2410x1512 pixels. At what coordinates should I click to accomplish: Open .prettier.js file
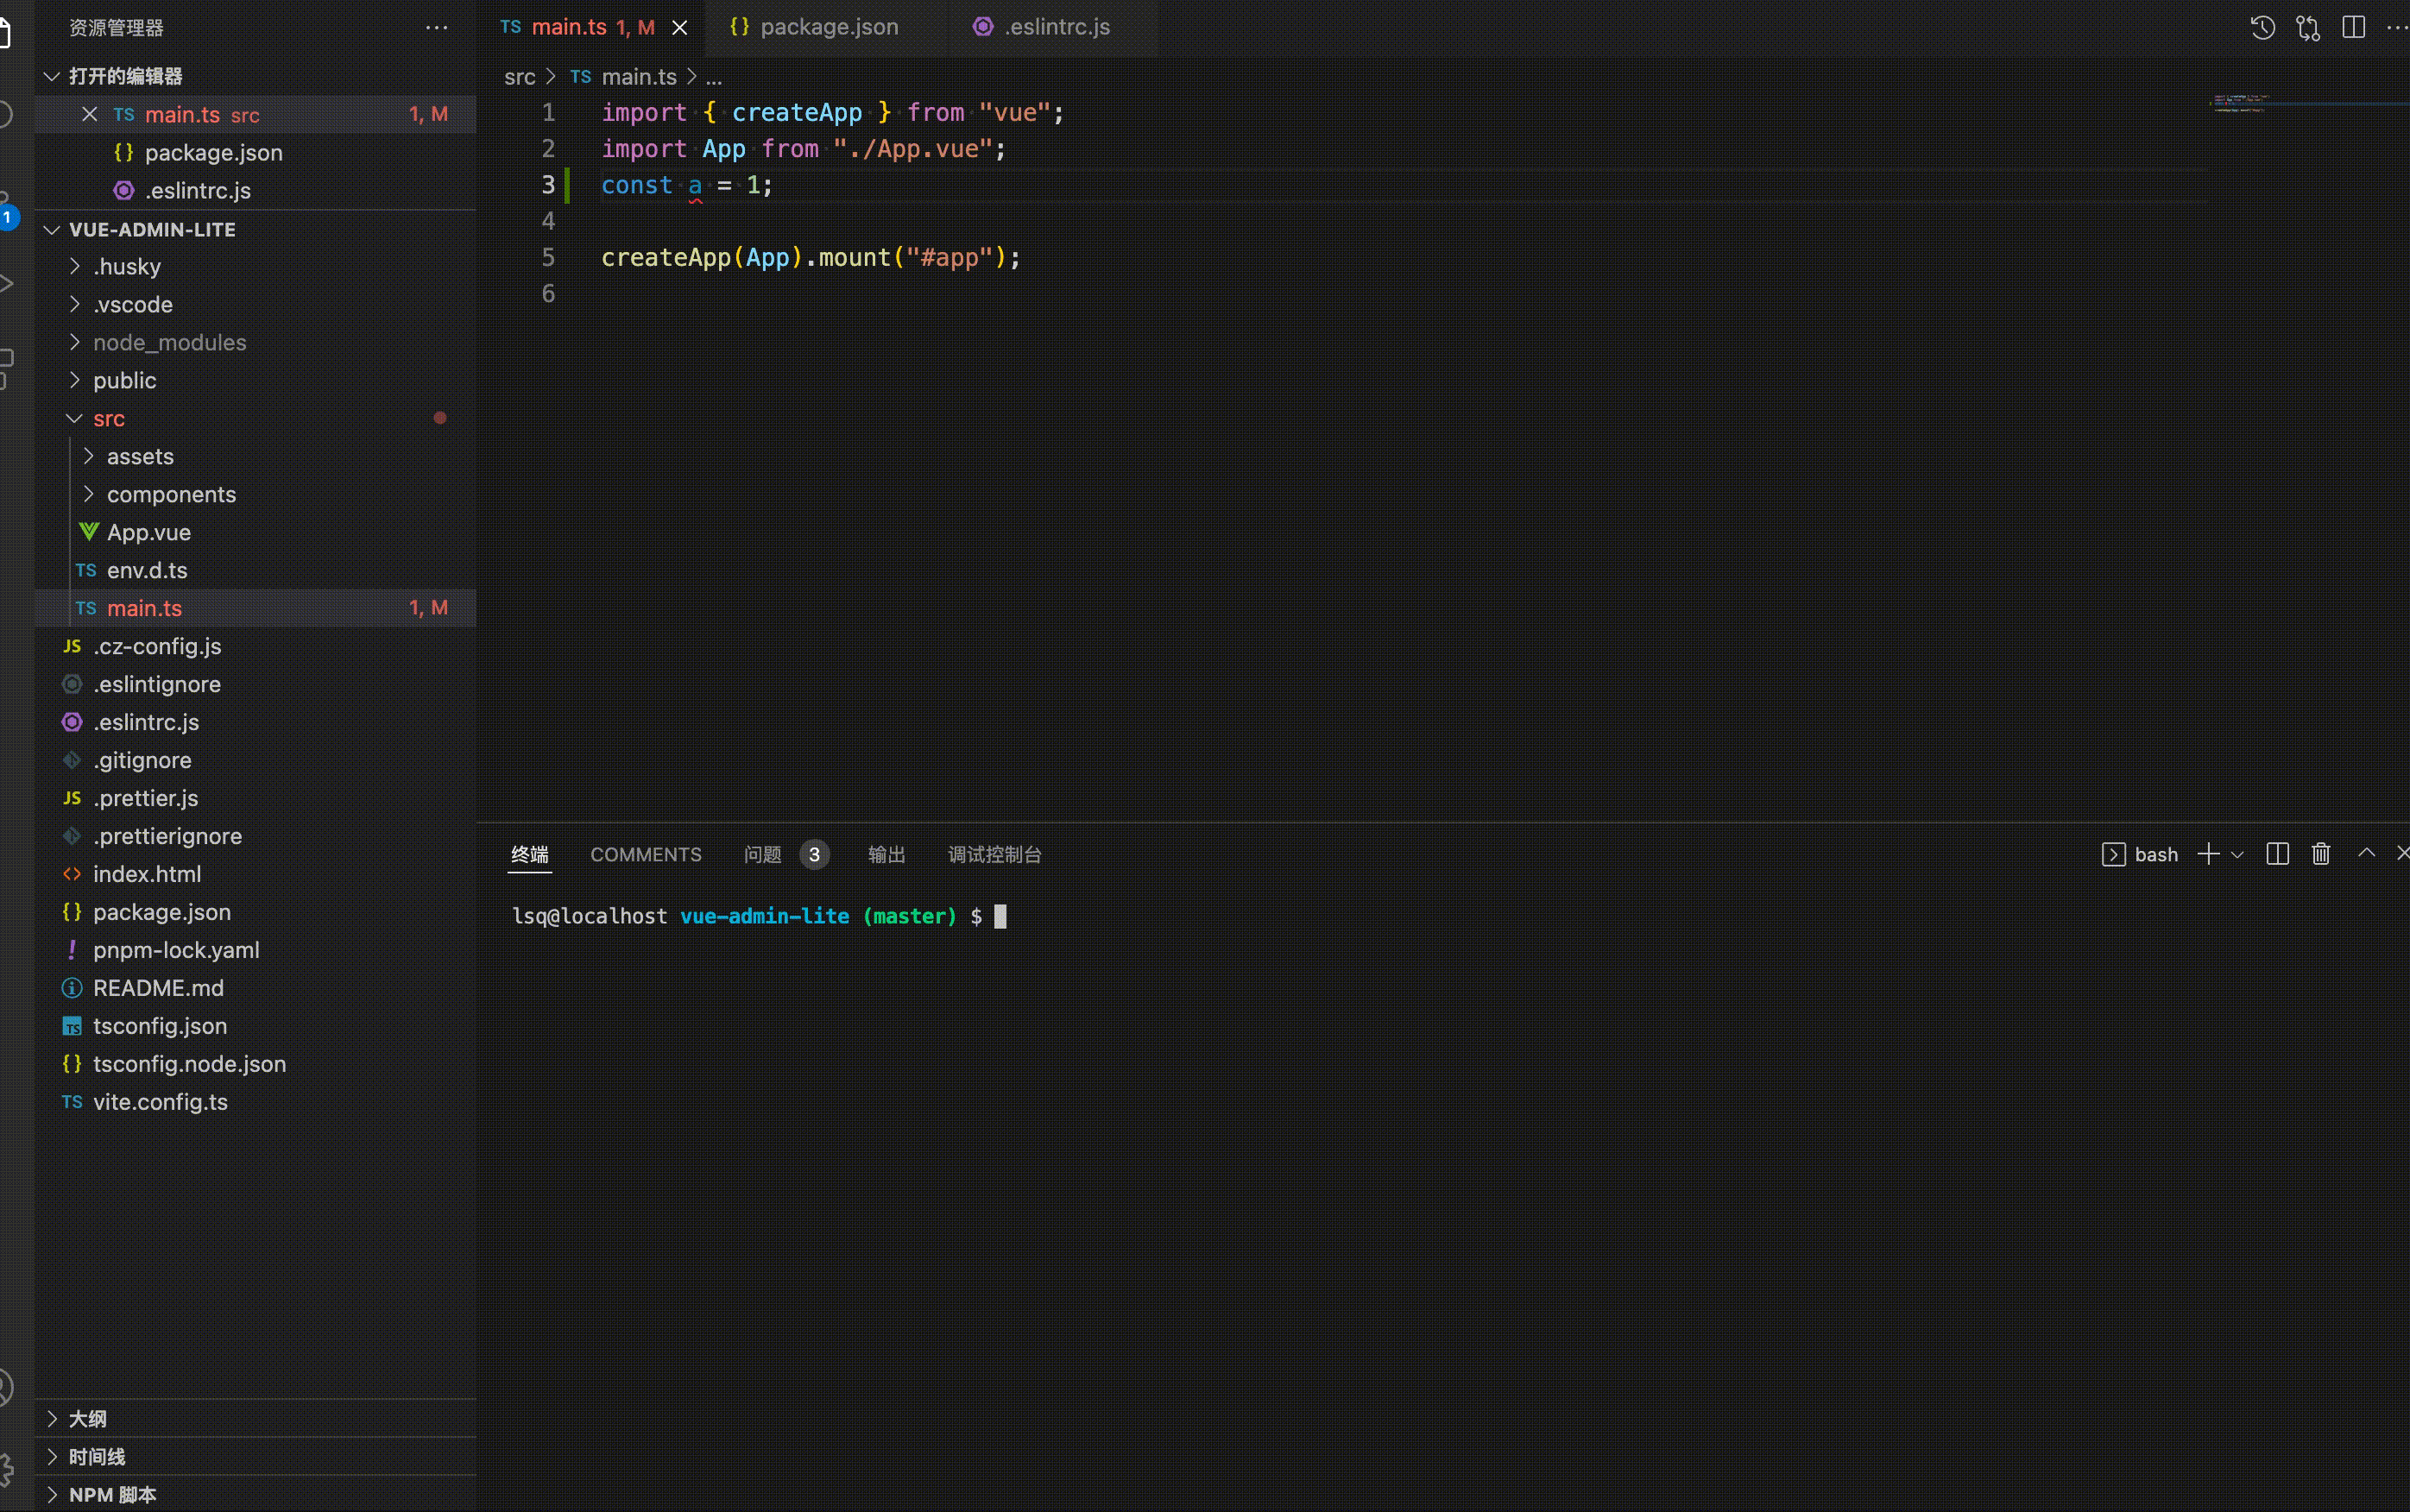coord(256,798)
